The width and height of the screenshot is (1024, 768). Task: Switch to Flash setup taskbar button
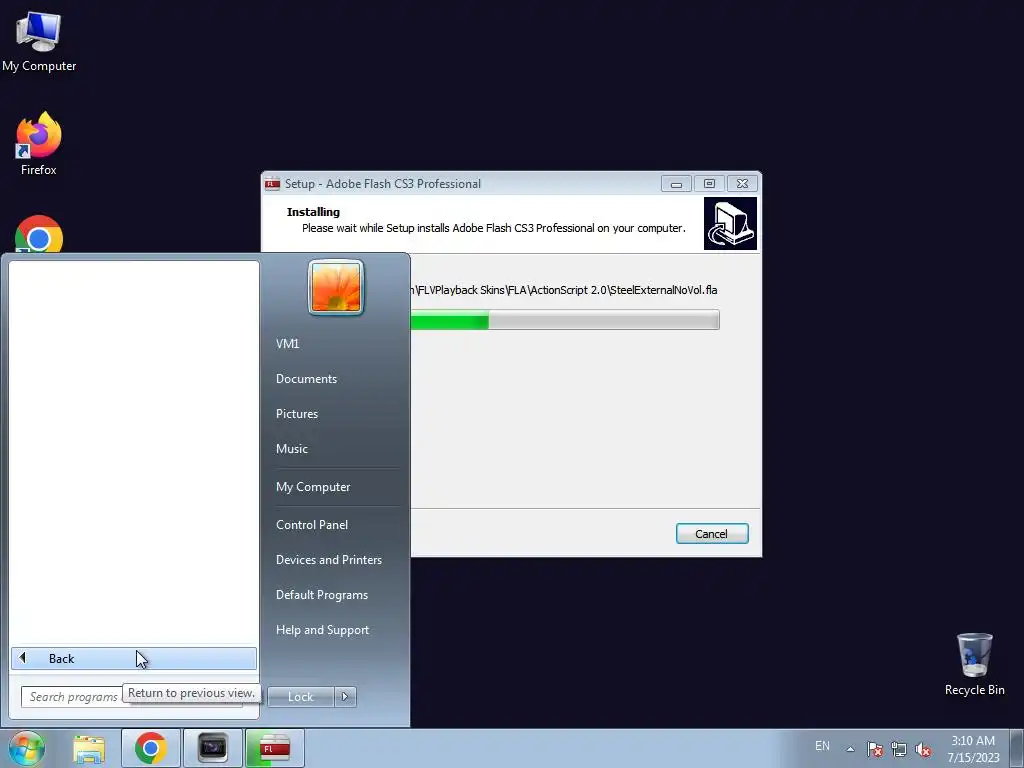[x=275, y=748]
